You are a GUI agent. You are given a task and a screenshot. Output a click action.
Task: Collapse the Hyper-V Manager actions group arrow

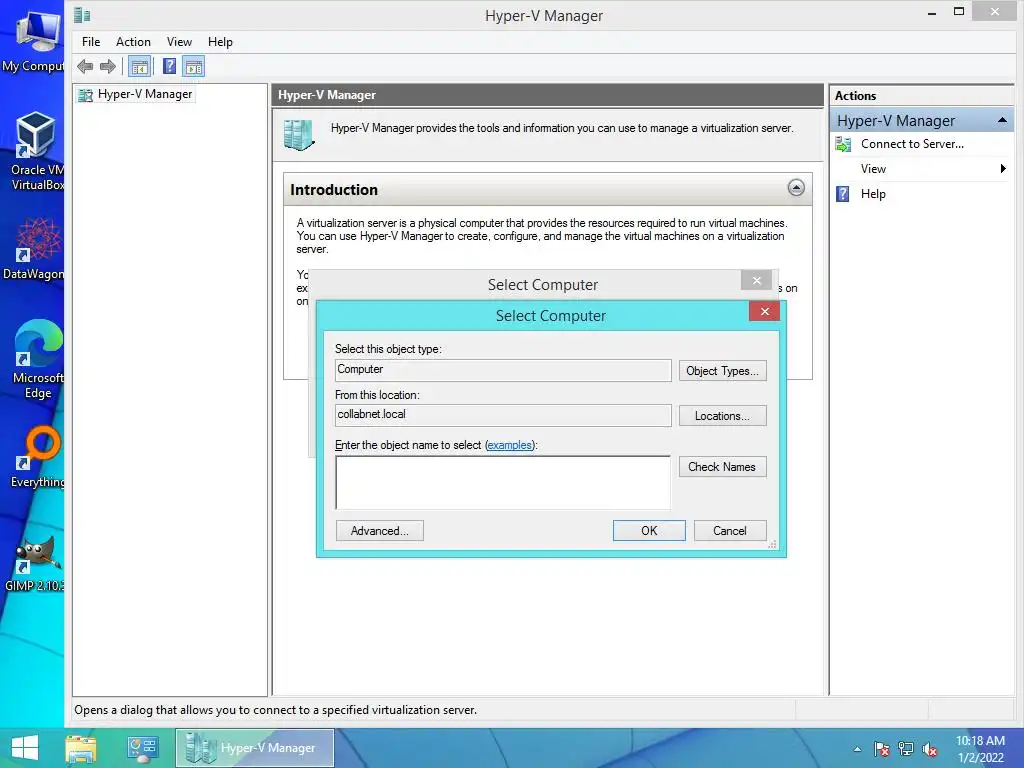pos(1002,120)
